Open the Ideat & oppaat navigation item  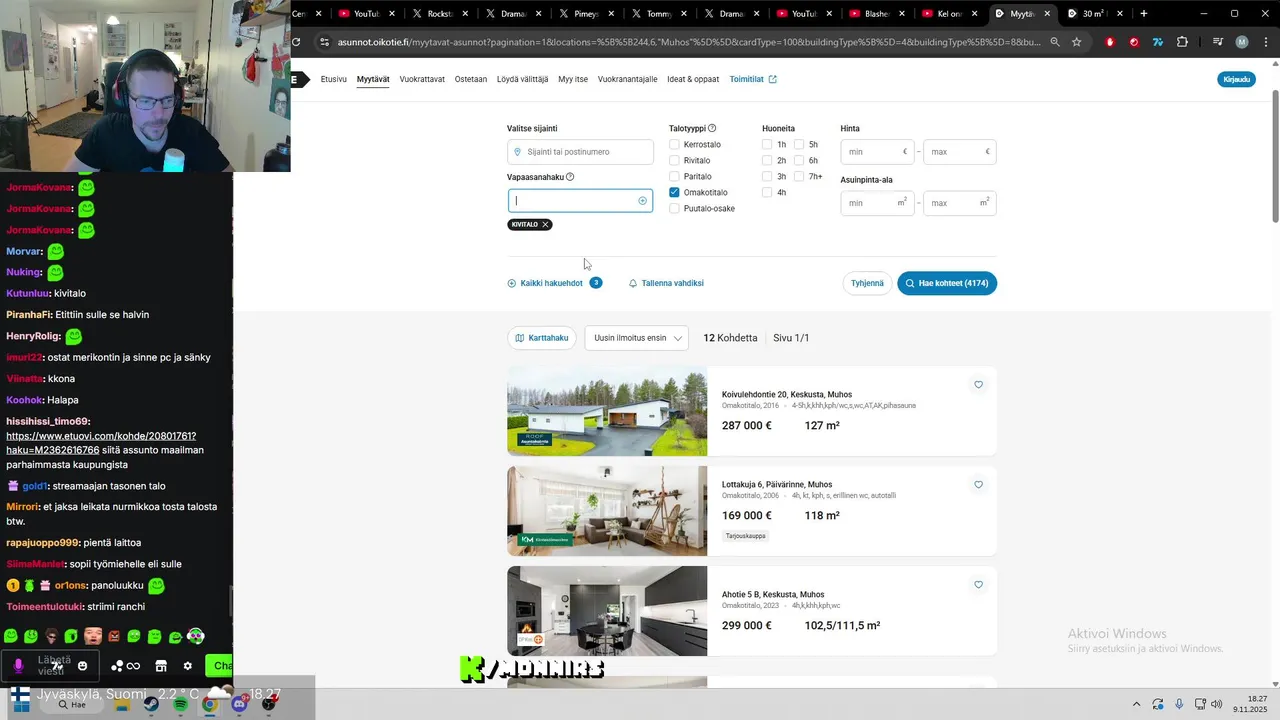[x=693, y=79]
